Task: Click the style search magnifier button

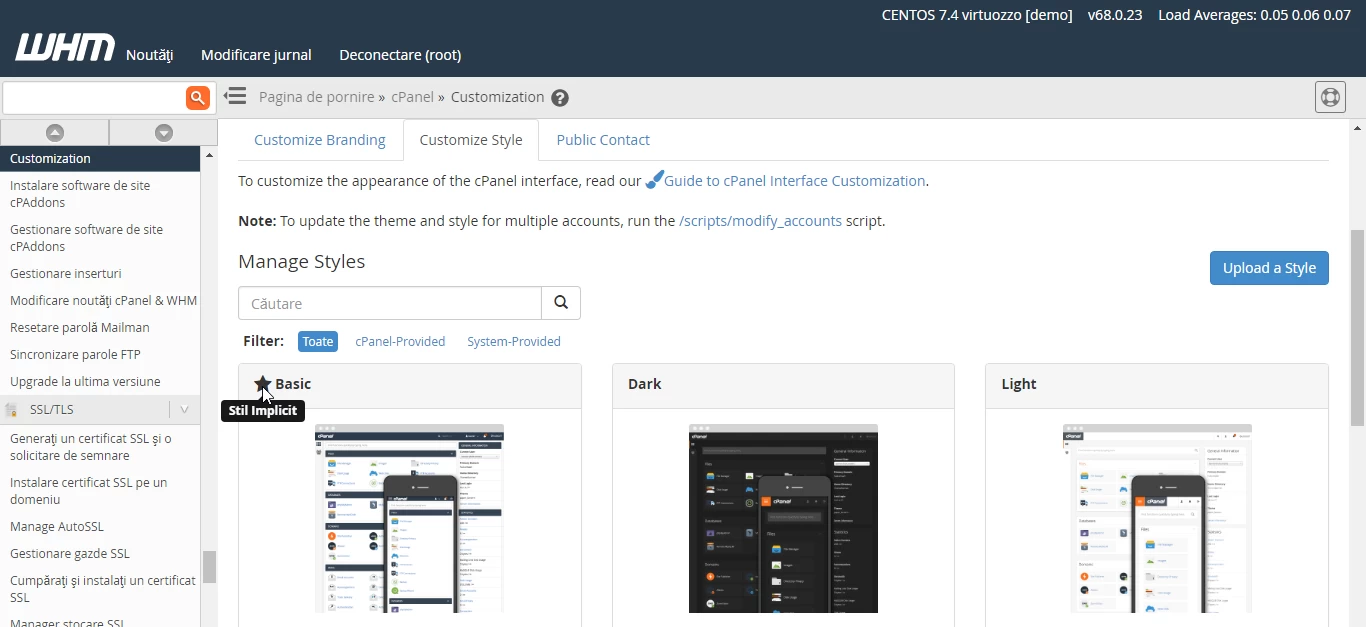Action: (x=561, y=303)
